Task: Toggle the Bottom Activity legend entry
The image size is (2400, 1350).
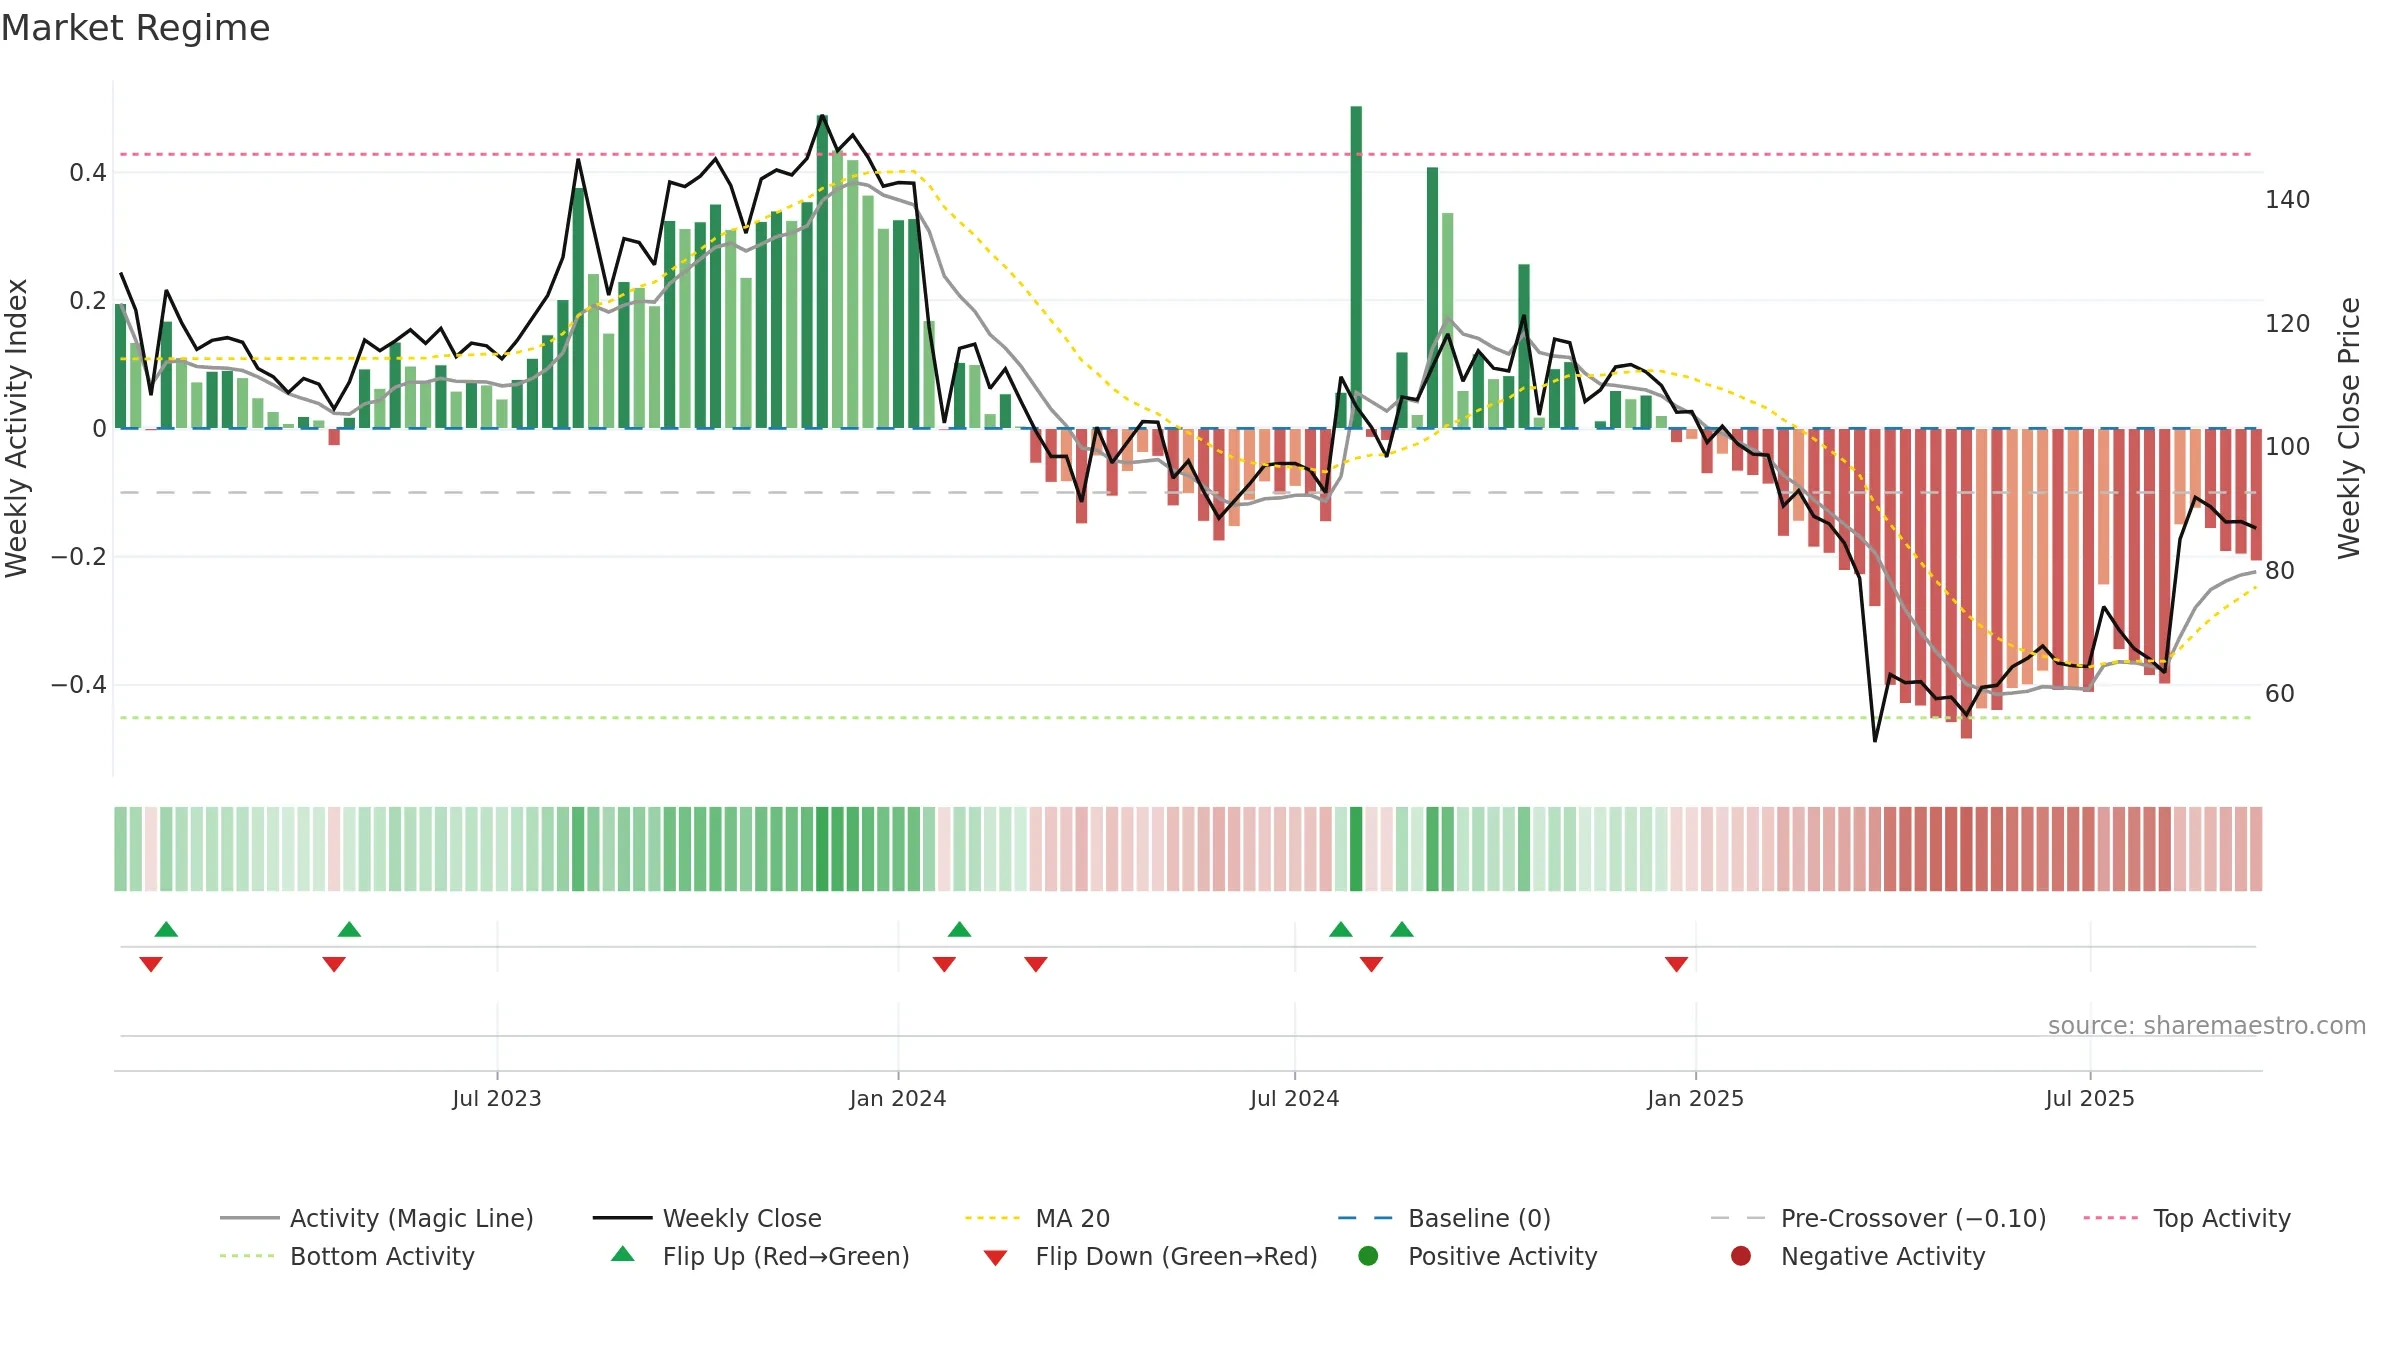Action: pos(347,1256)
